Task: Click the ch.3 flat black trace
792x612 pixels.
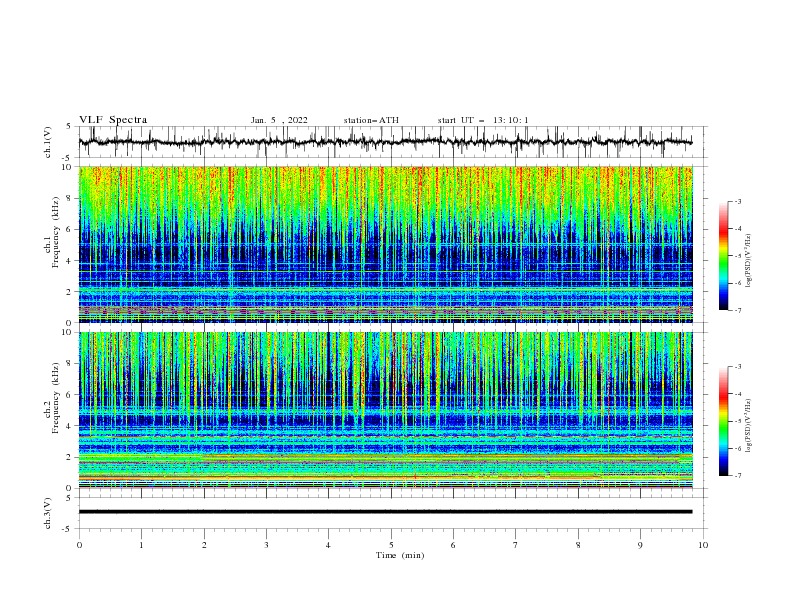Action: pos(385,512)
